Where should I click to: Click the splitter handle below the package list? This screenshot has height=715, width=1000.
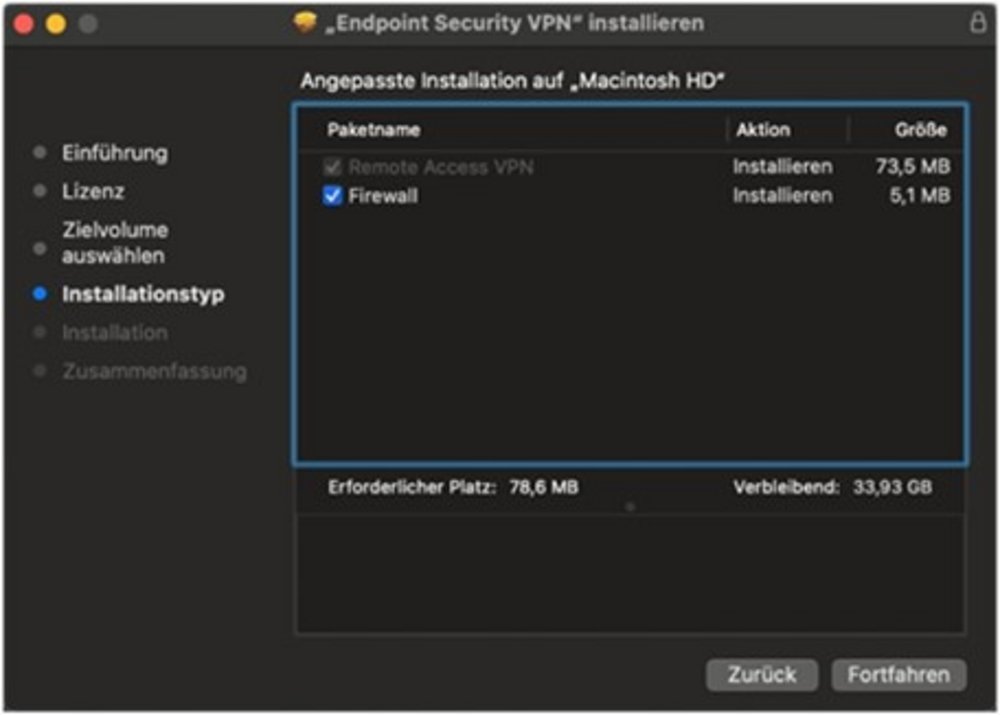[630, 507]
